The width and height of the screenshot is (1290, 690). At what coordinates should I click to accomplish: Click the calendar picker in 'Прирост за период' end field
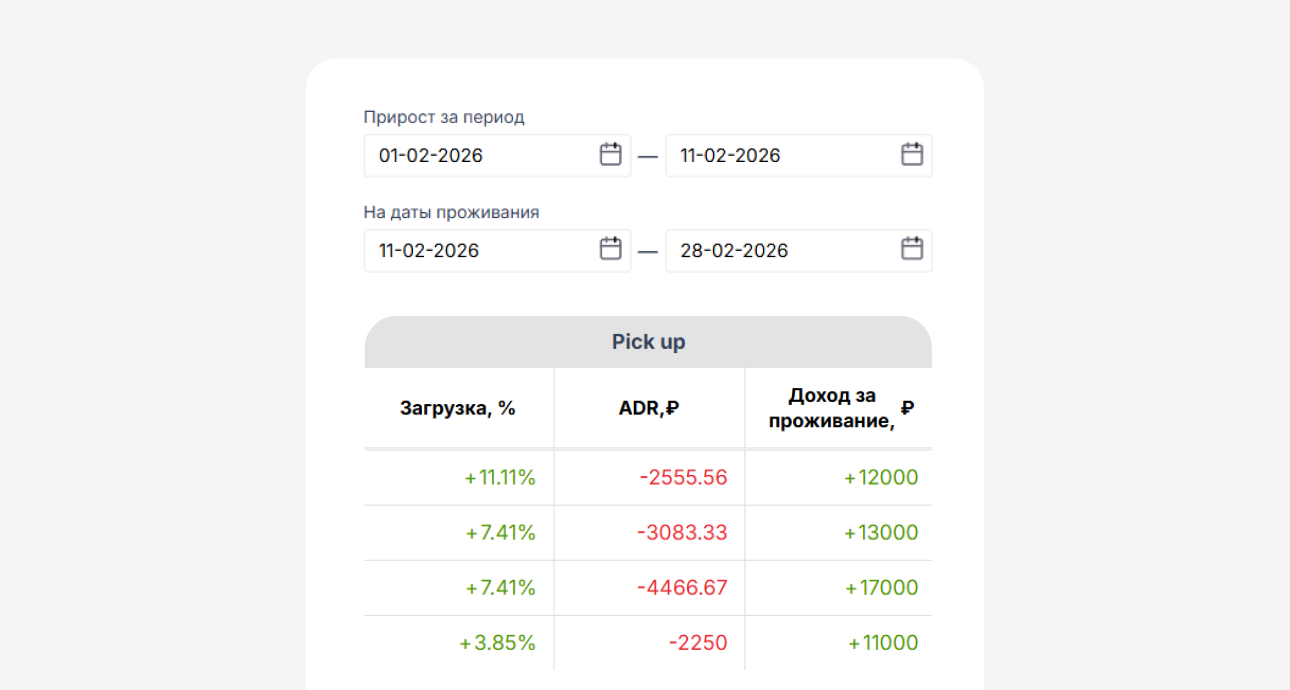point(911,155)
